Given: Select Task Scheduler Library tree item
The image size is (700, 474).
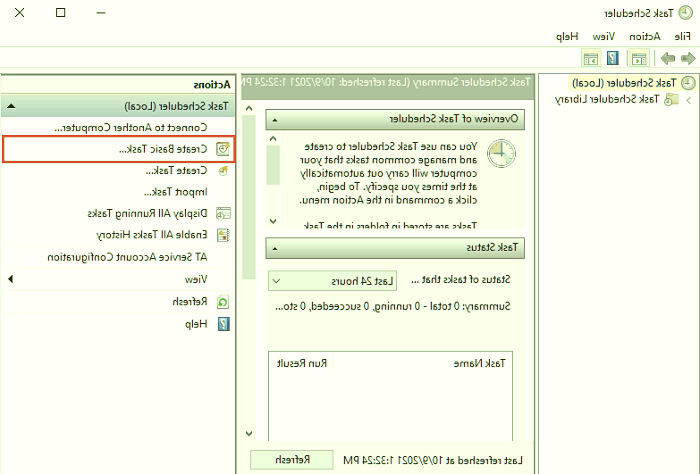Looking at the screenshot, I should pos(607,99).
